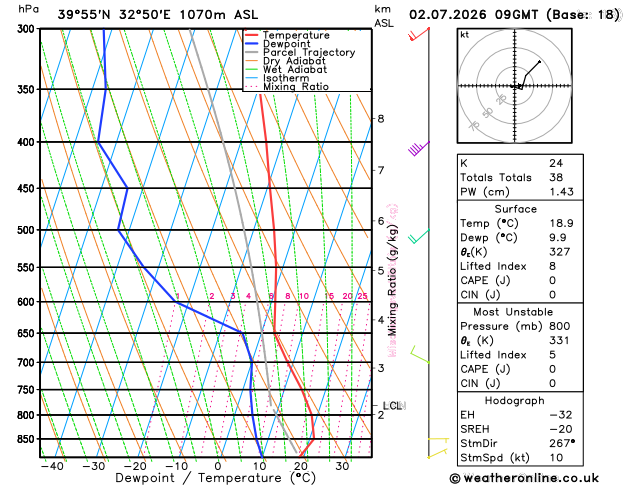The image size is (629, 486).
Task: Click the coordinates title '39°55'N 32°50'E 1070m ASL'
Action: tap(158, 15)
